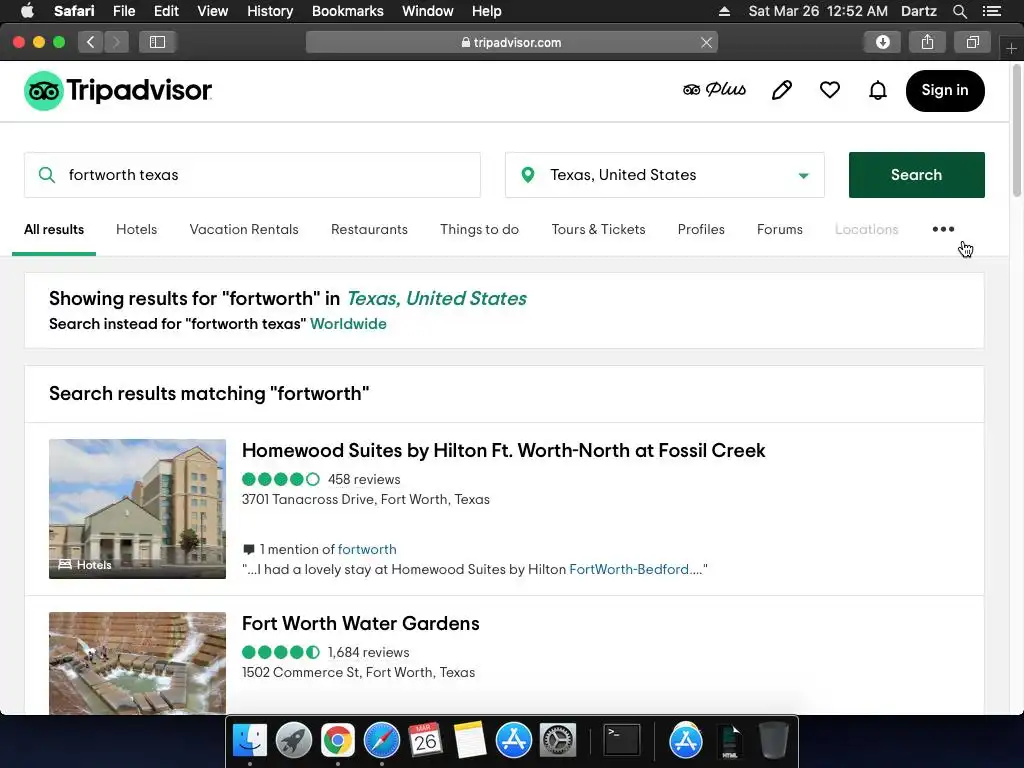The height and width of the screenshot is (768, 1024).
Task: Click the 1,684 reviews text
Action: (x=368, y=652)
